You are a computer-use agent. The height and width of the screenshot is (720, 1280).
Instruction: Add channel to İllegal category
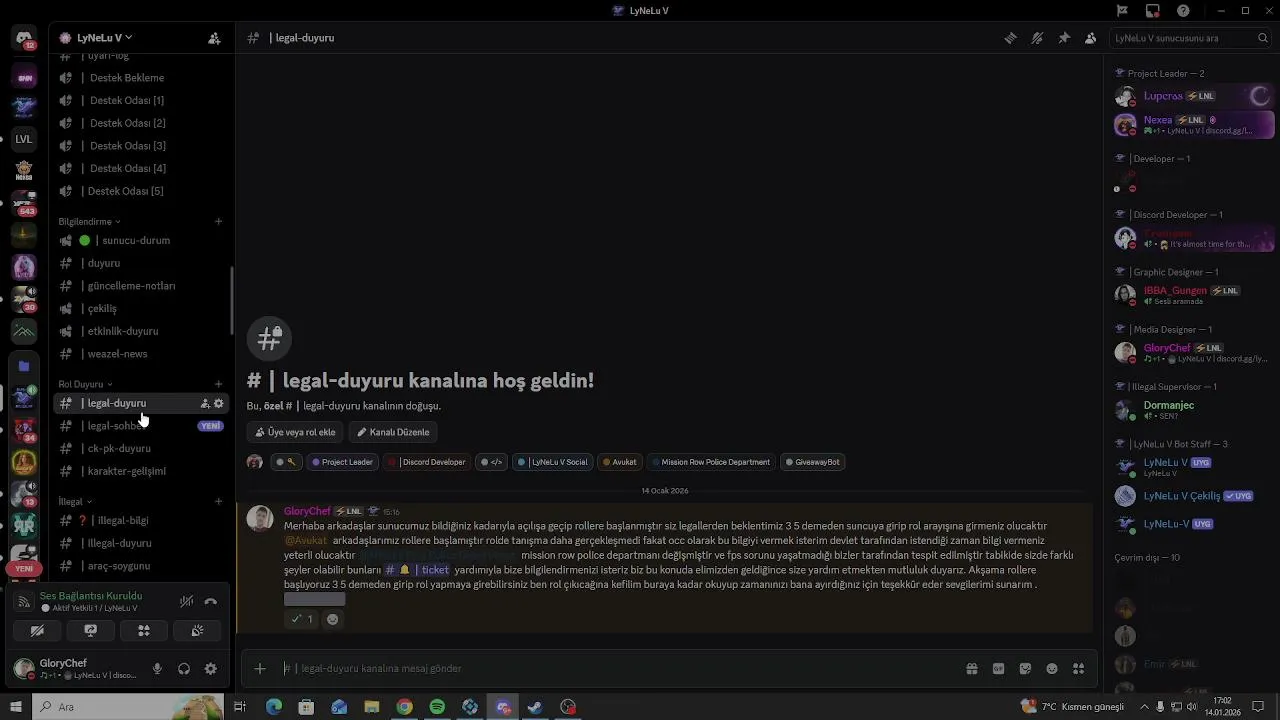(219, 502)
